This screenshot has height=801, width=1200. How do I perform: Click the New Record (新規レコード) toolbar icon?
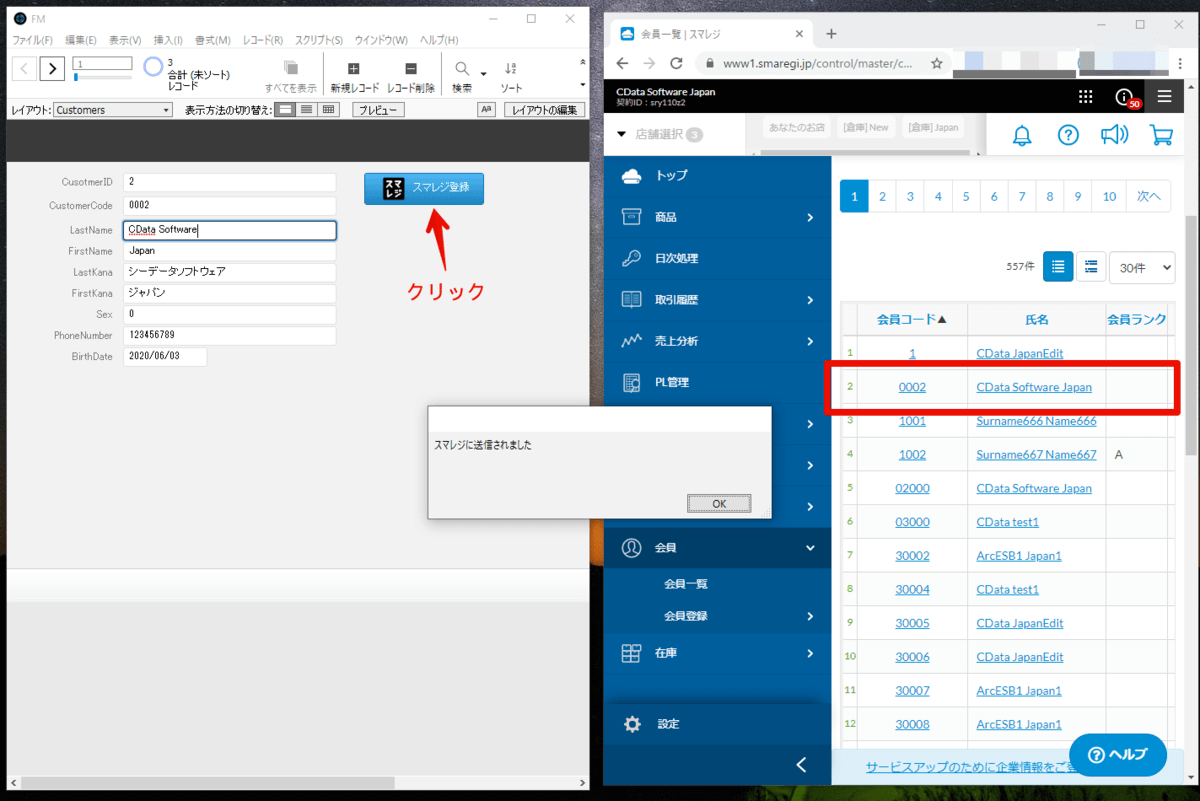click(x=354, y=69)
